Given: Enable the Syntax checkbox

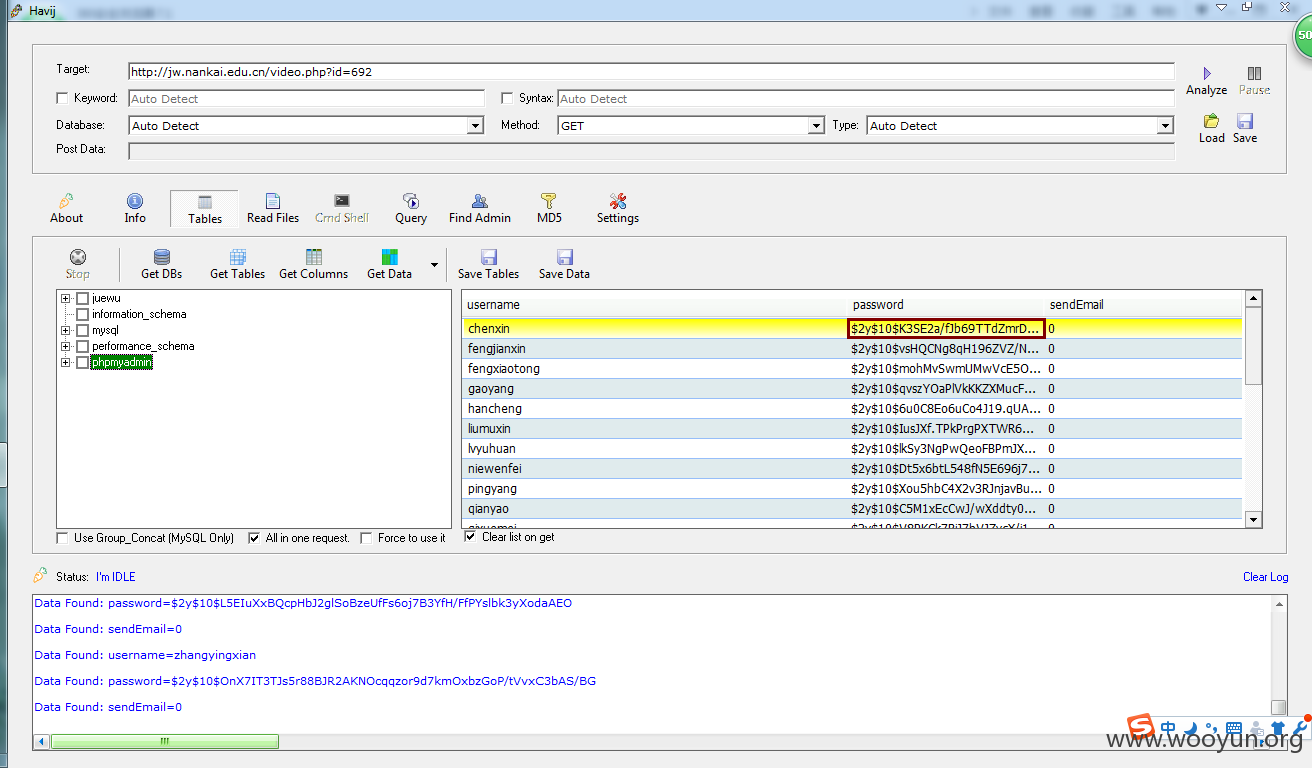Looking at the screenshot, I should point(507,98).
